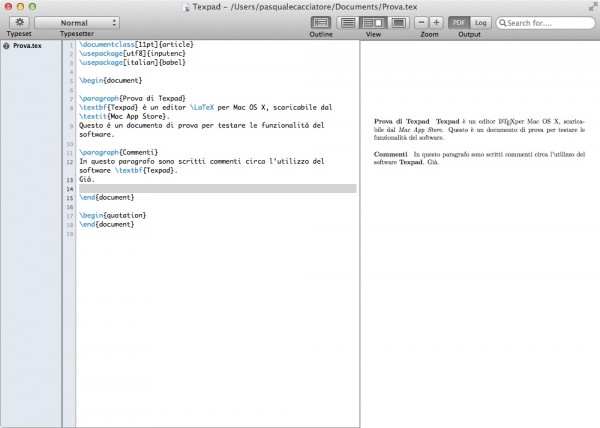Click the \paragraph{Commenti} line
Screen dimensions: 600x428
(x=119, y=152)
